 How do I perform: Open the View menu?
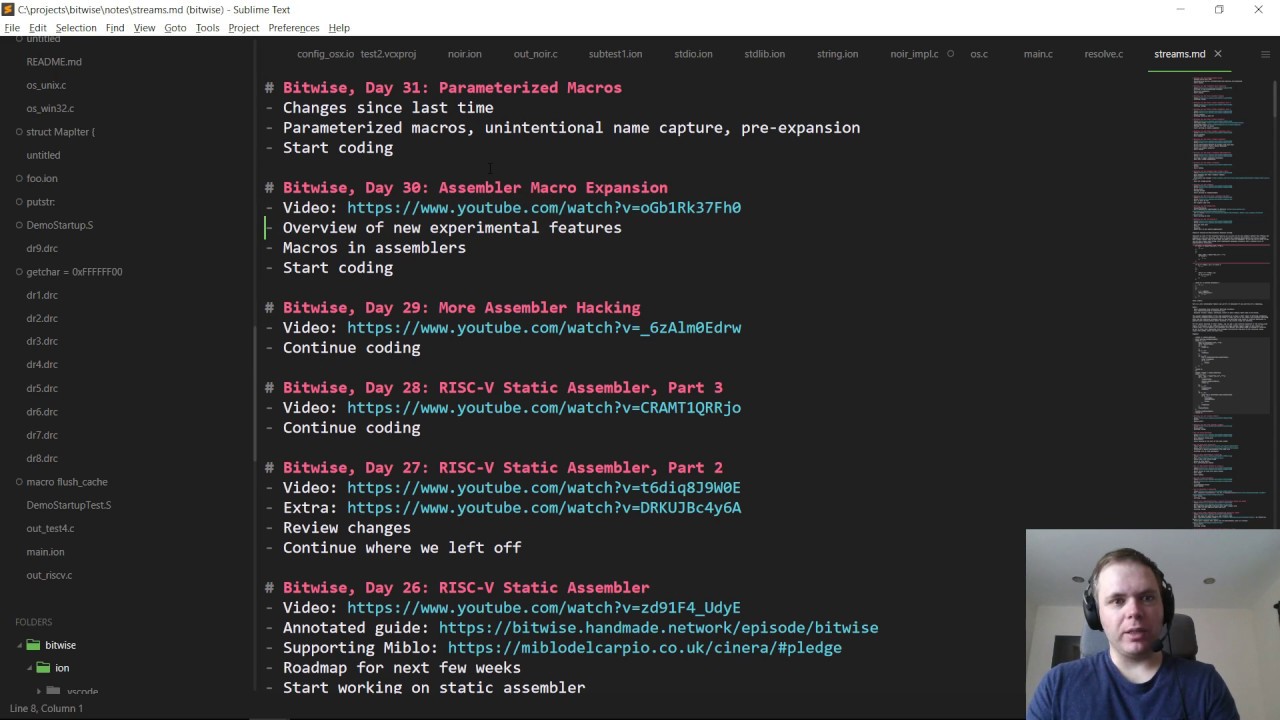(144, 28)
